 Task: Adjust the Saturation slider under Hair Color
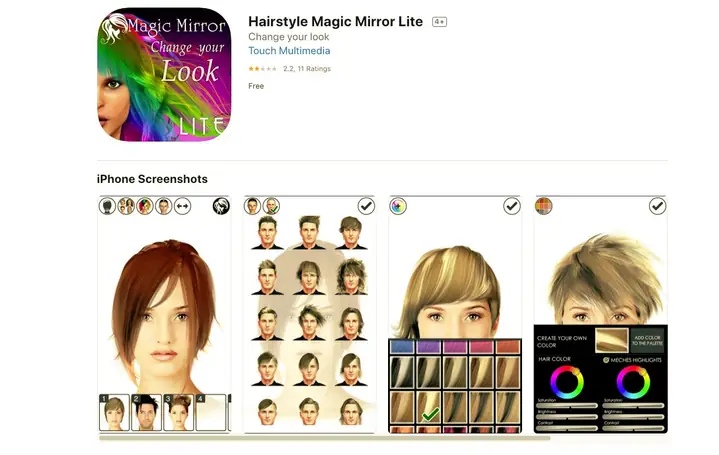click(x=567, y=406)
